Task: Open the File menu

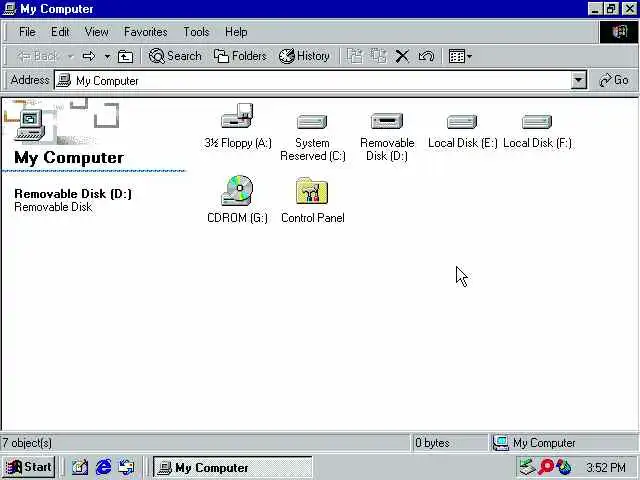Action: click(x=27, y=32)
